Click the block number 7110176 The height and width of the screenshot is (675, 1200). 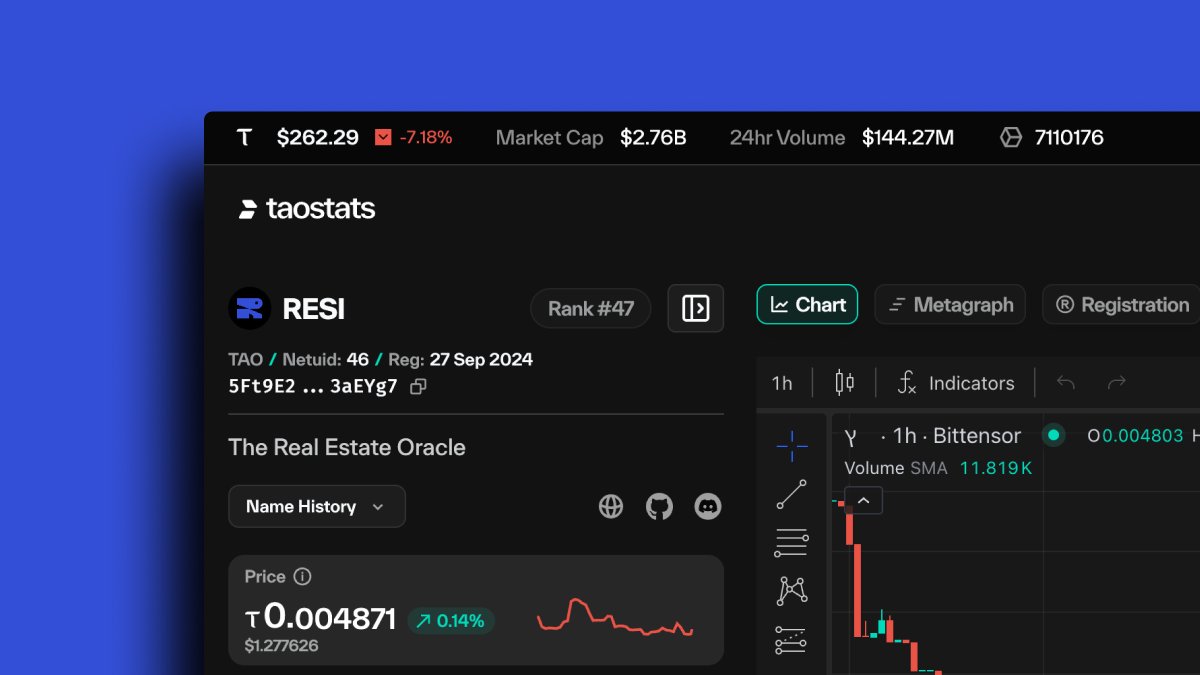(1069, 138)
